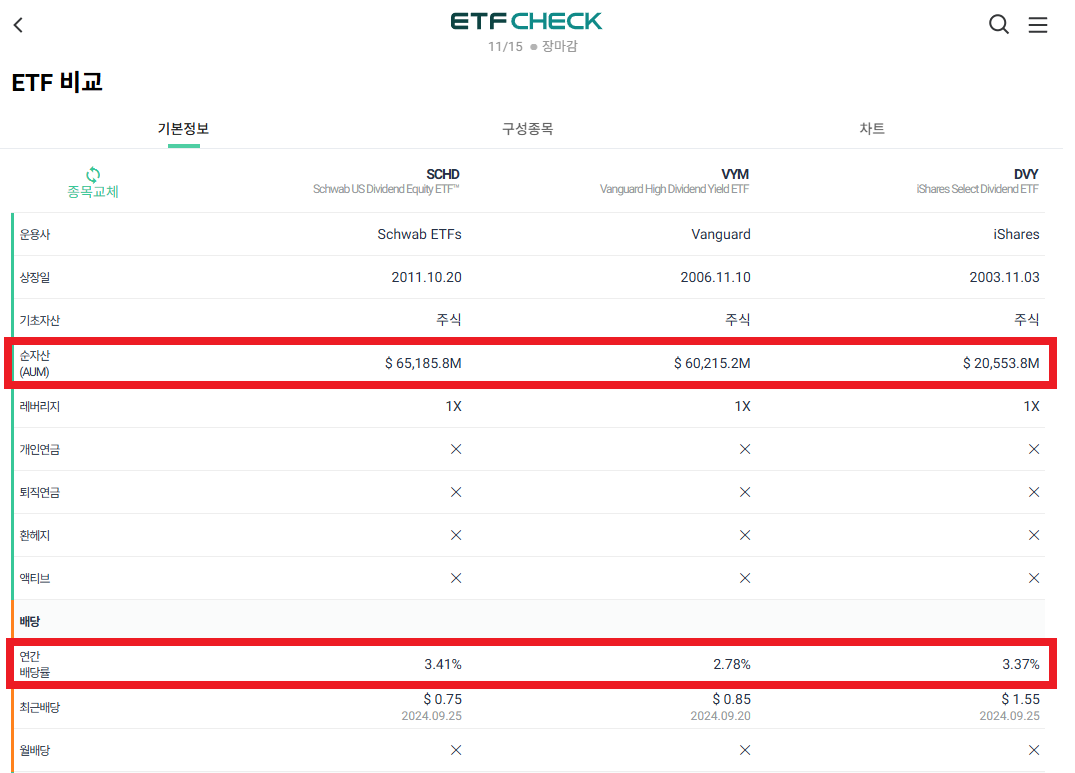Viewport: 1075px width, 773px height.
Task: Click the ETF CHECK logo
Action: [x=527, y=20]
